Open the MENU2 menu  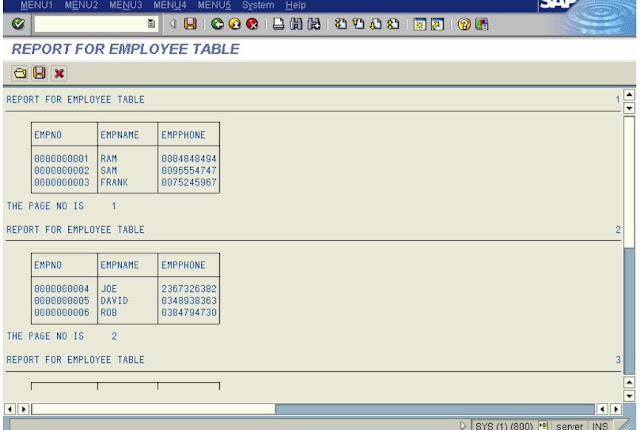click(81, 5)
